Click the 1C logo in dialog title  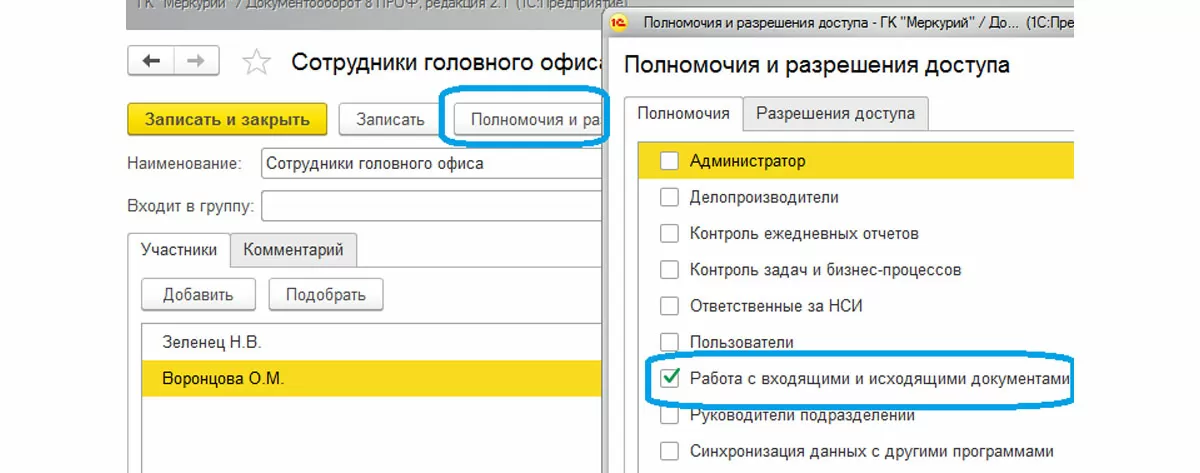(622, 21)
